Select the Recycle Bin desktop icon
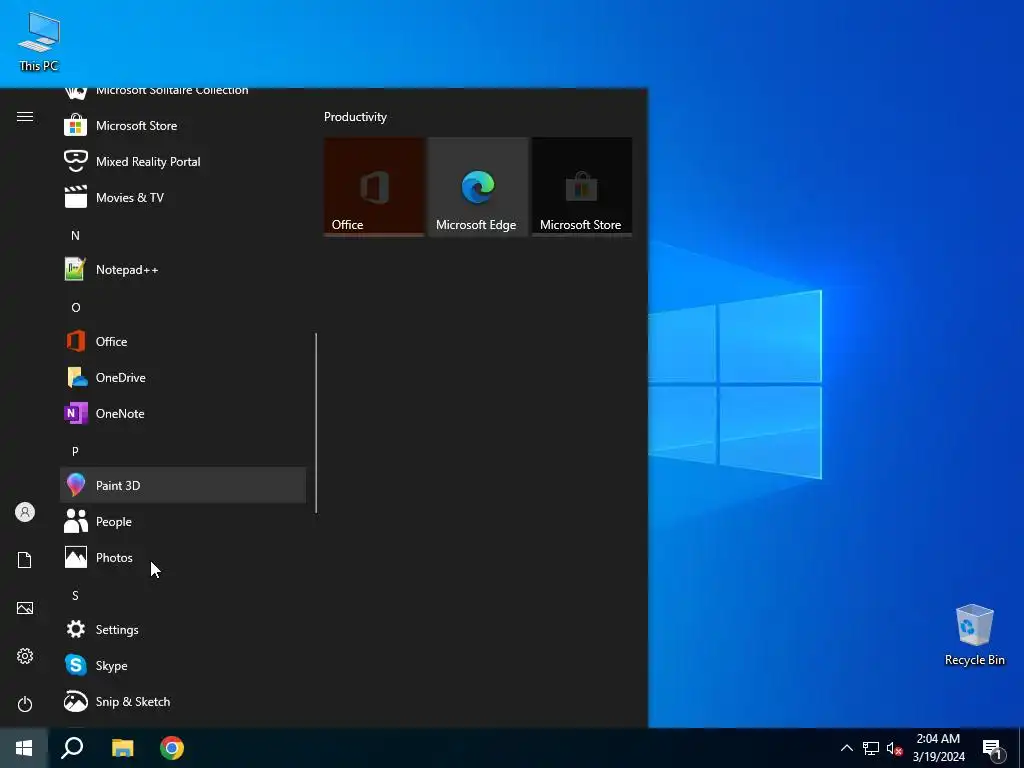This screenshot has width=1024, height=768. pyautogui.click(x=974, y=635)
